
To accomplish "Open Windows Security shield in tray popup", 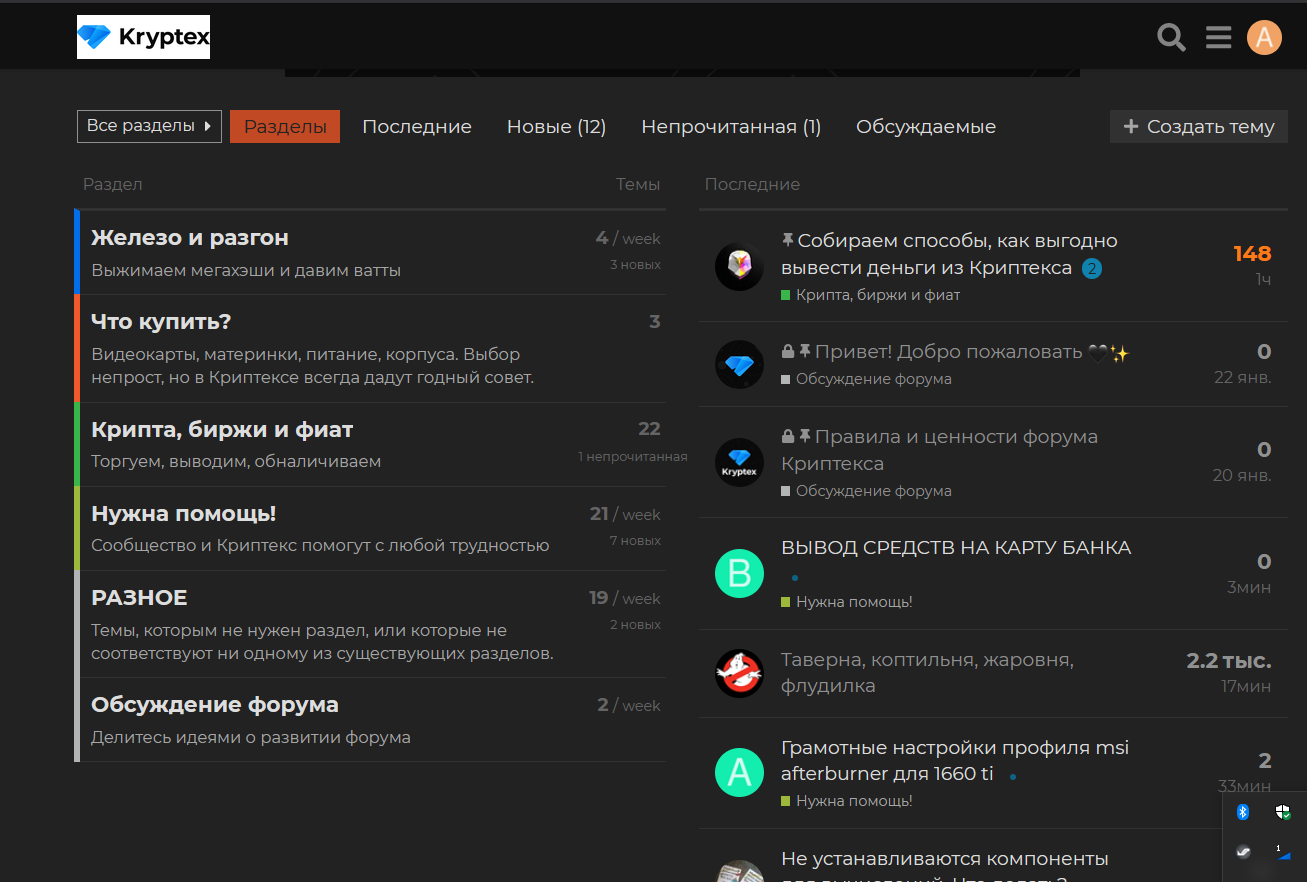I will click(x=1283, y=811).
